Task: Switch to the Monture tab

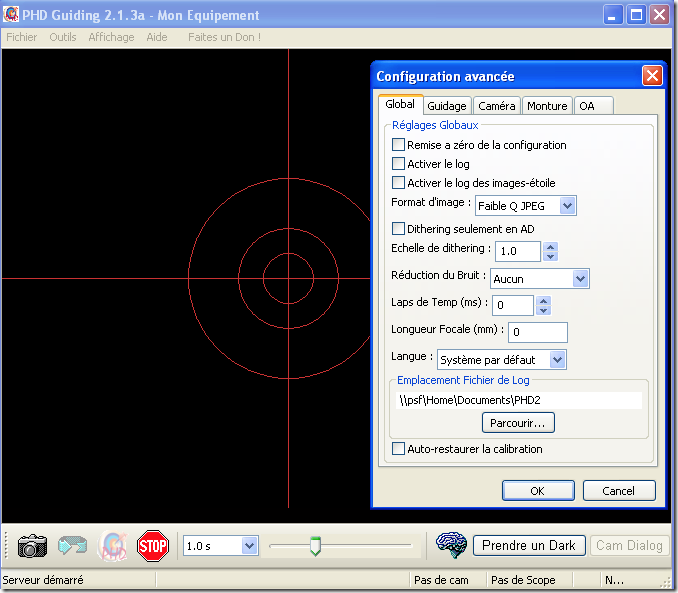Action: tap(547, 106)
